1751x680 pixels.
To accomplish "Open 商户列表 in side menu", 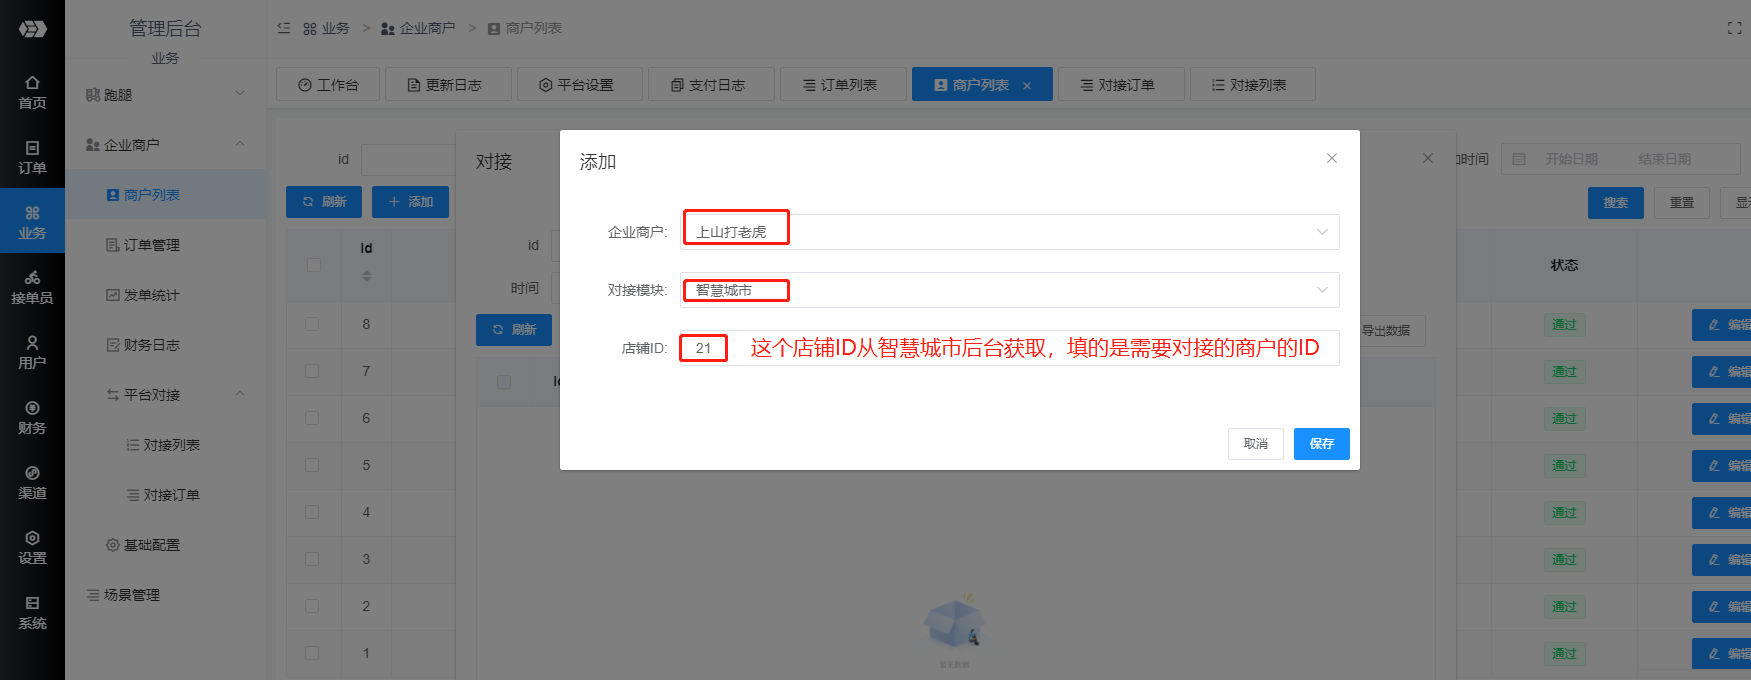I will pos(165,195).
